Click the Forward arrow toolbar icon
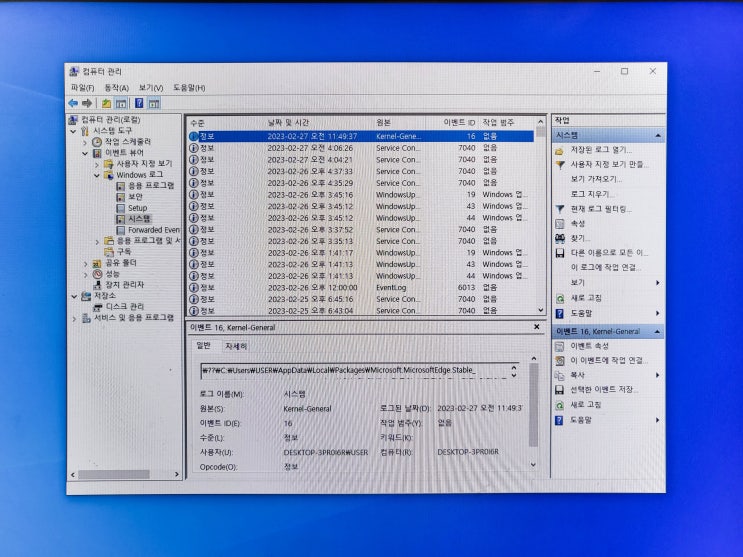 [x=87, y=103]
